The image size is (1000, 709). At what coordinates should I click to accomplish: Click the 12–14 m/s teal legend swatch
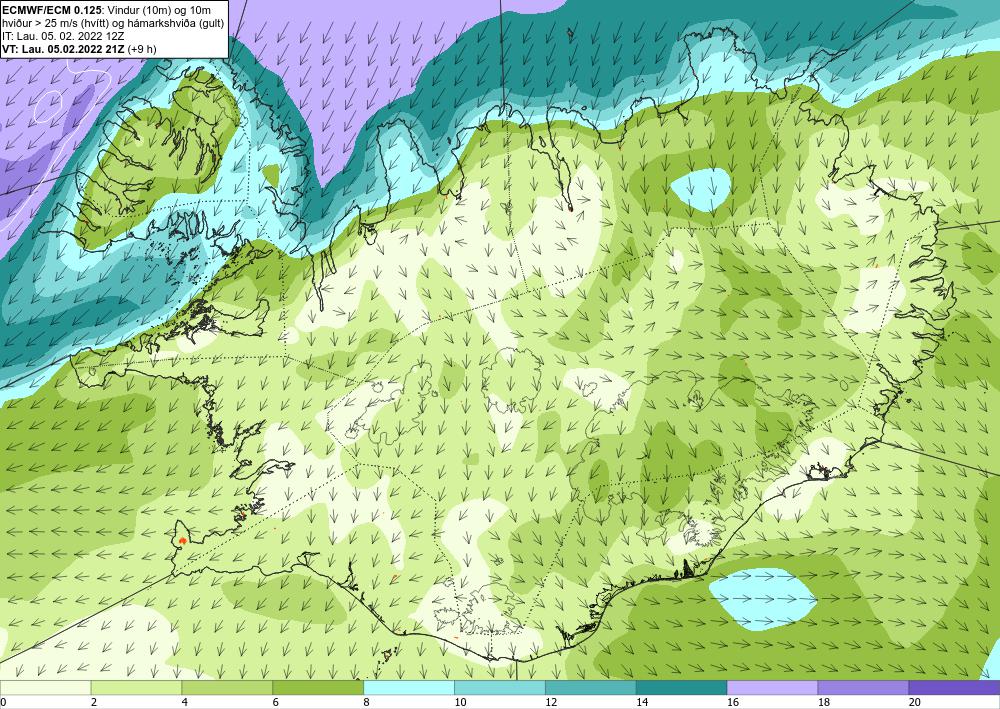coord(591,688)
